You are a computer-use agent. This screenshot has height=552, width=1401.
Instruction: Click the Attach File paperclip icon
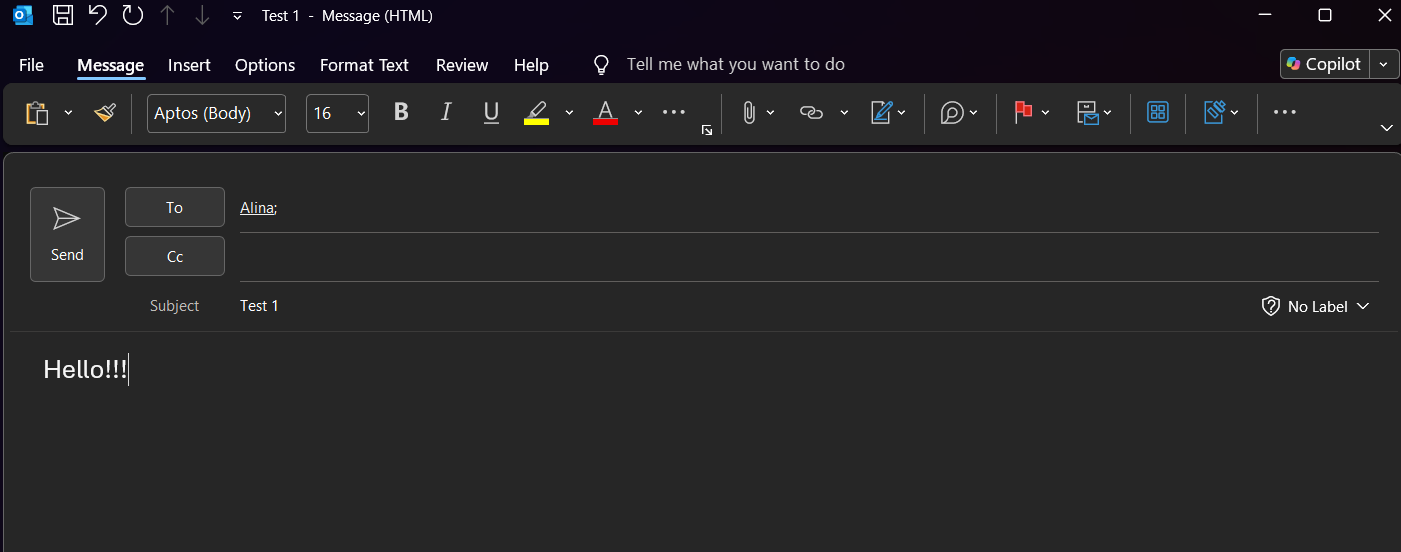pyautogui.click(x=748, y=113)
